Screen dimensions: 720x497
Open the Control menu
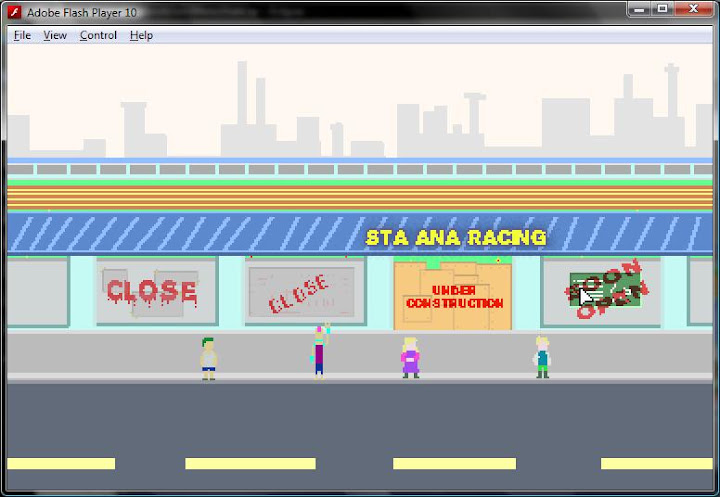coord(98,35)
